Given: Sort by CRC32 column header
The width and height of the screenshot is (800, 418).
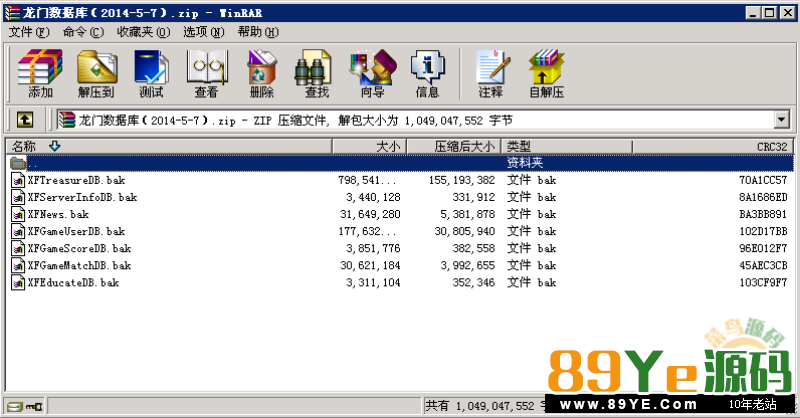Looking at the screenshot, I should point(713,146).
